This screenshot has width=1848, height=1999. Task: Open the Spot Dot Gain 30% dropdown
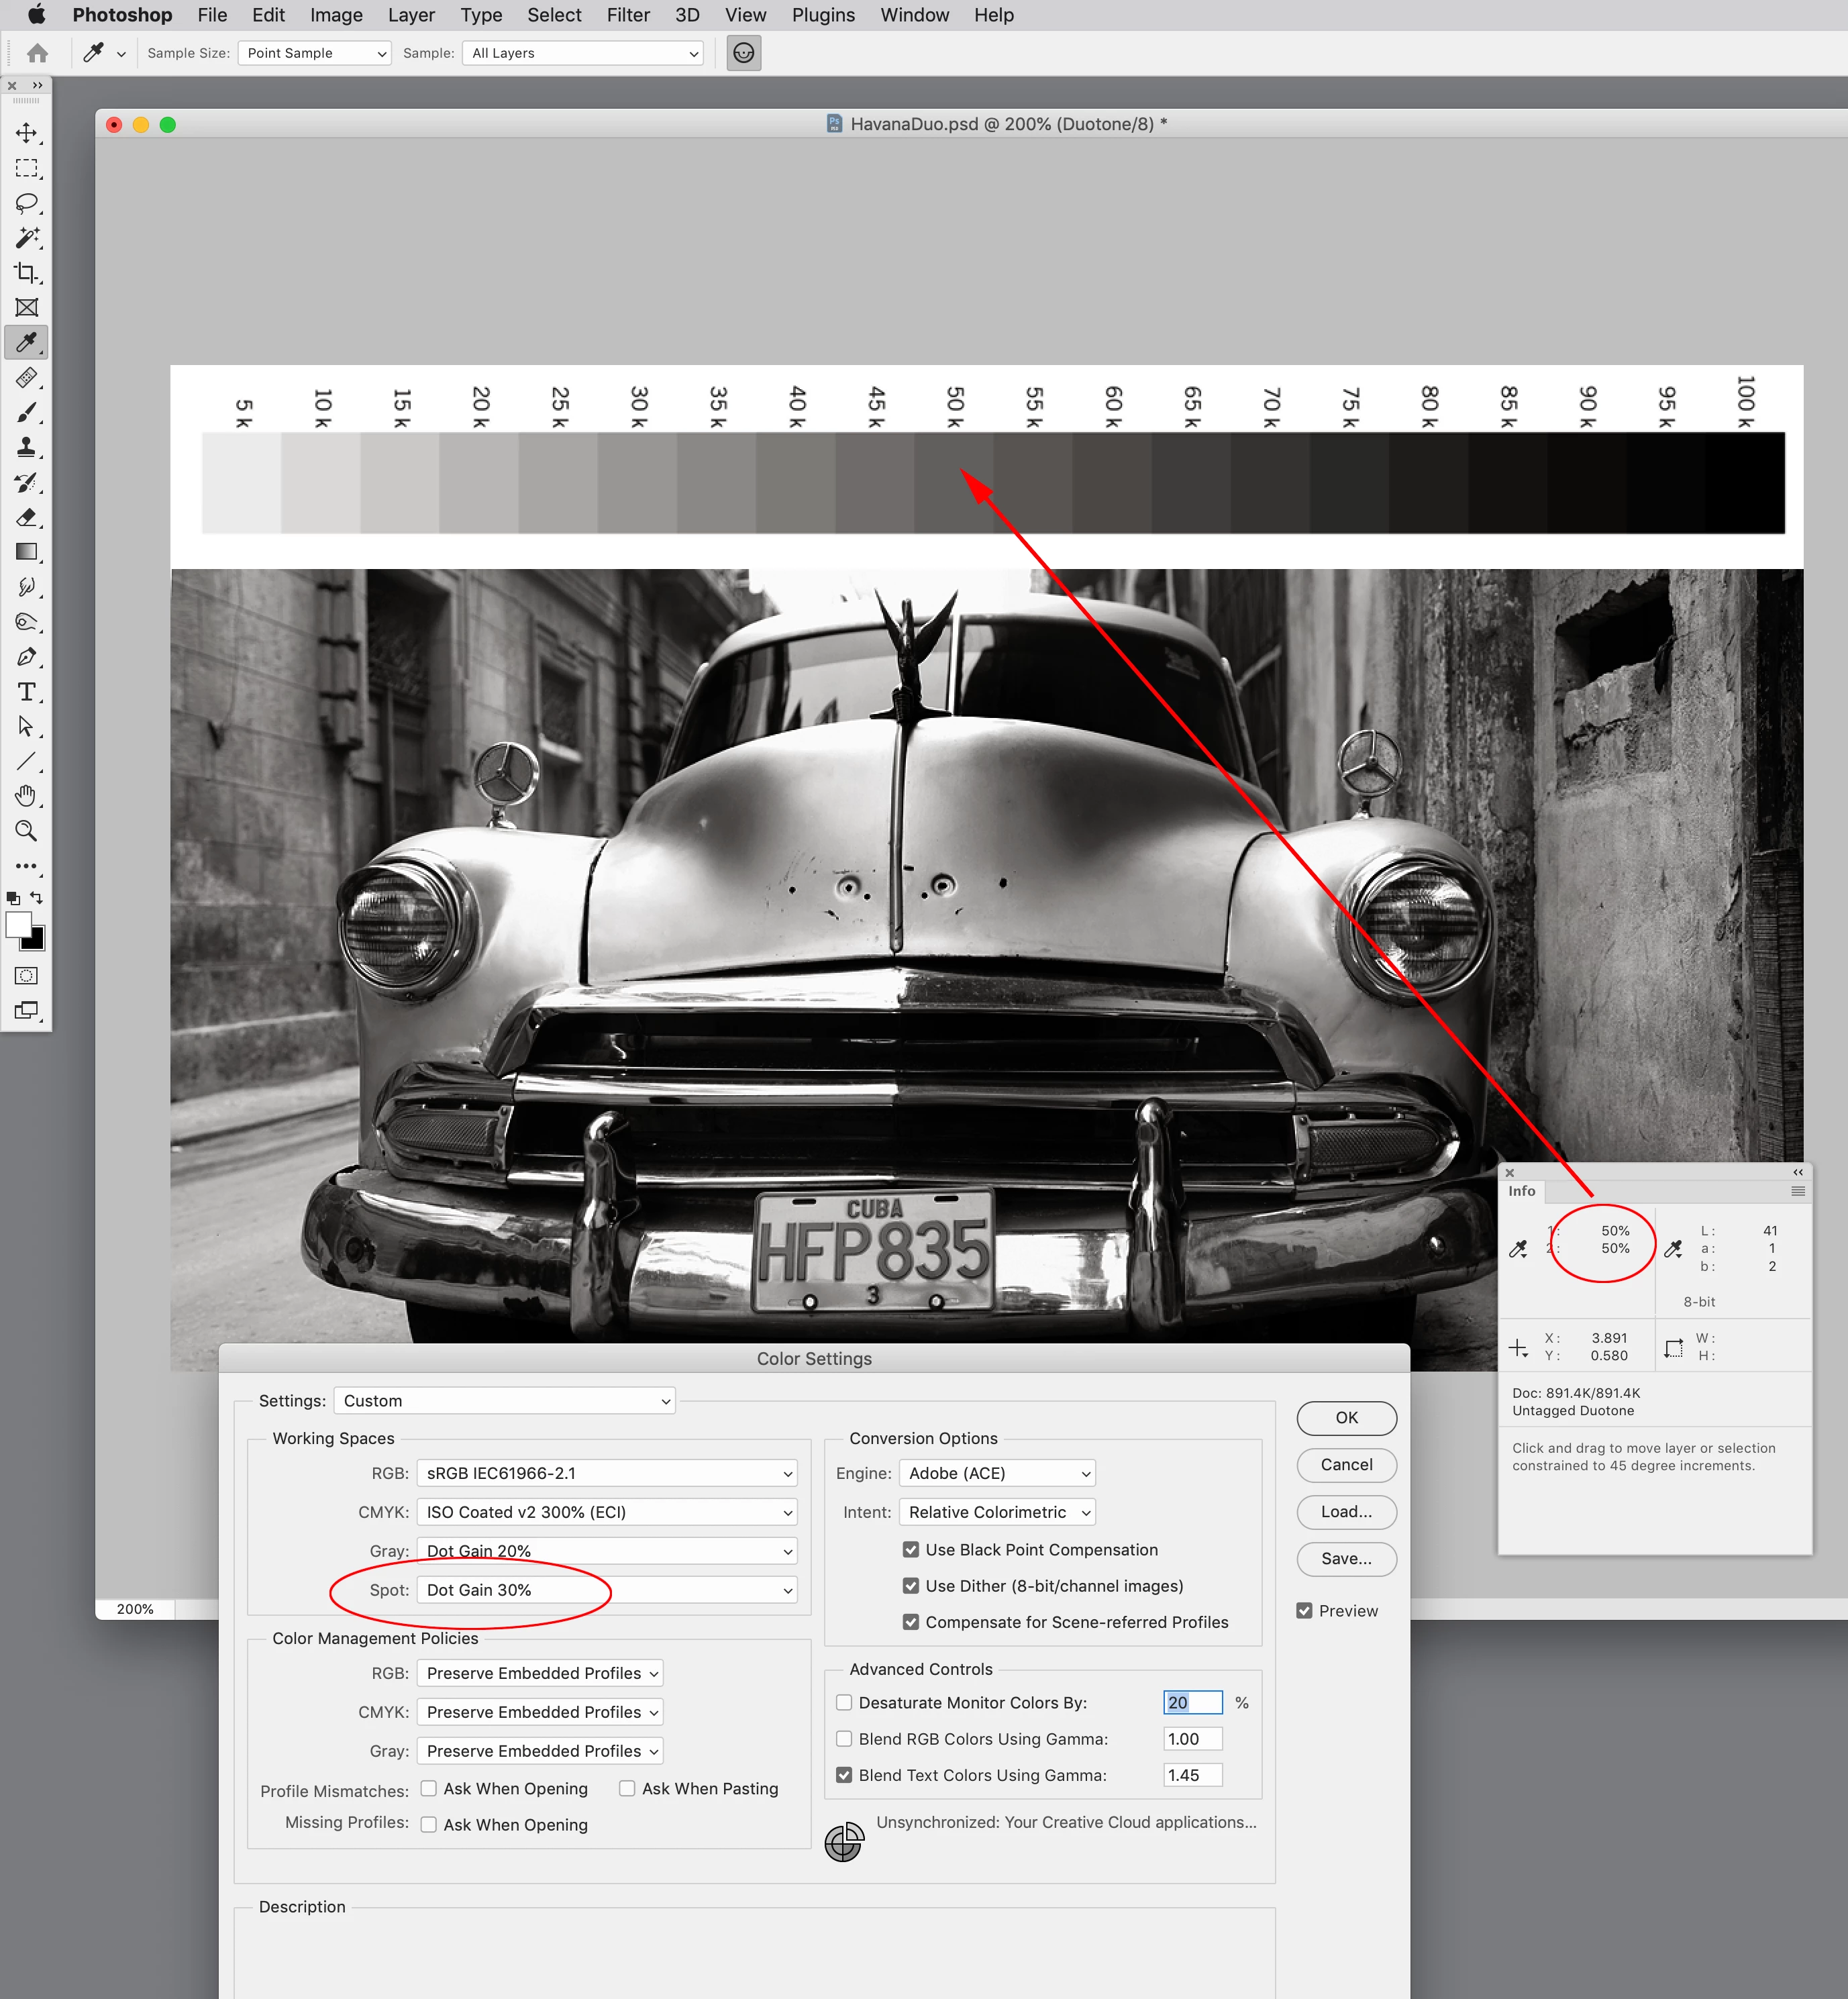606,1589
